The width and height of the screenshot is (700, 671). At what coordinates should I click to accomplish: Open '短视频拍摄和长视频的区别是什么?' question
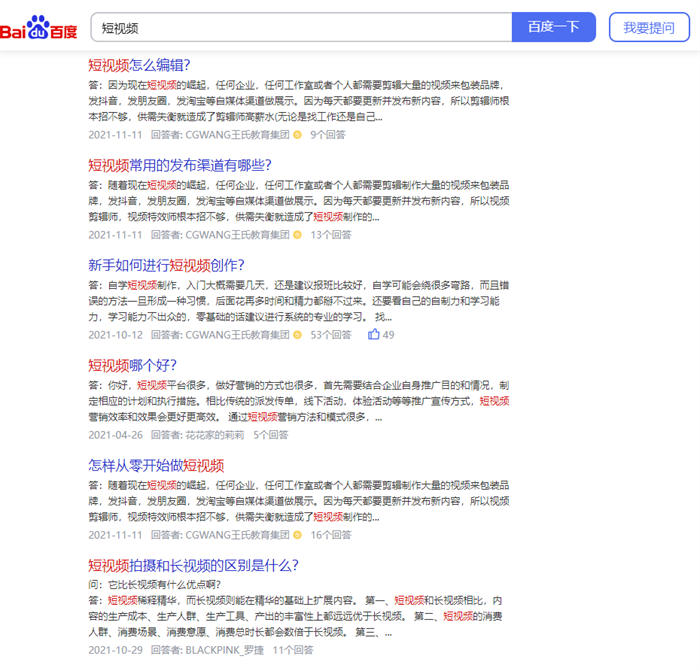coord(193,565)
